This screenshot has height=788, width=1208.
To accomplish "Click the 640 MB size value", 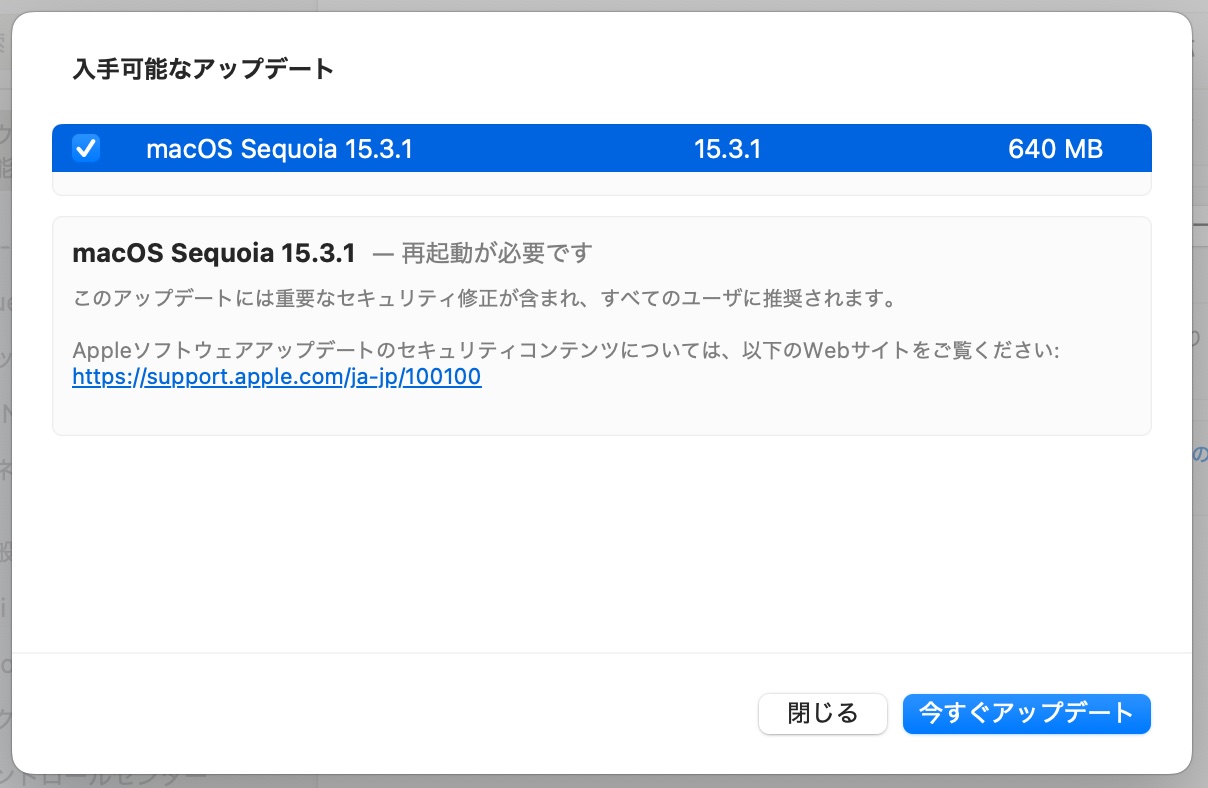I will tap(1055, 150).
